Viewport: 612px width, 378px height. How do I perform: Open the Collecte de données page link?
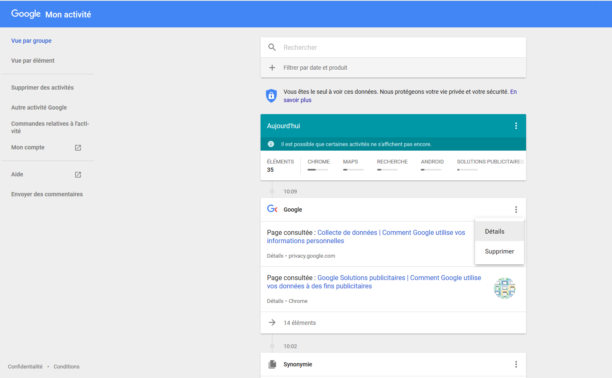pos(366,237)
